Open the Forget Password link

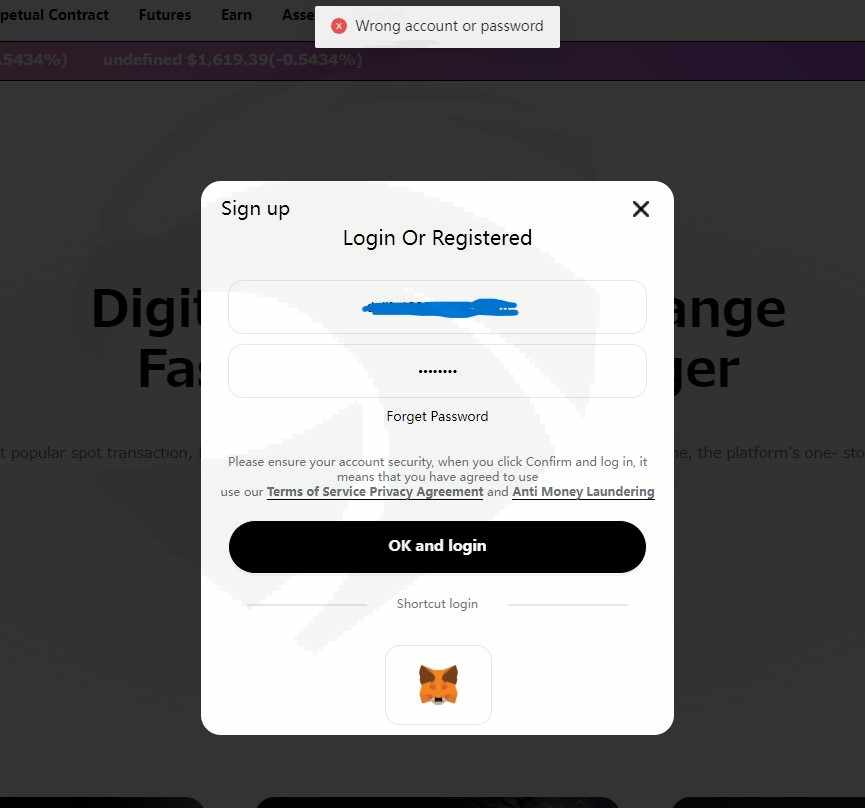pos(437,416)
